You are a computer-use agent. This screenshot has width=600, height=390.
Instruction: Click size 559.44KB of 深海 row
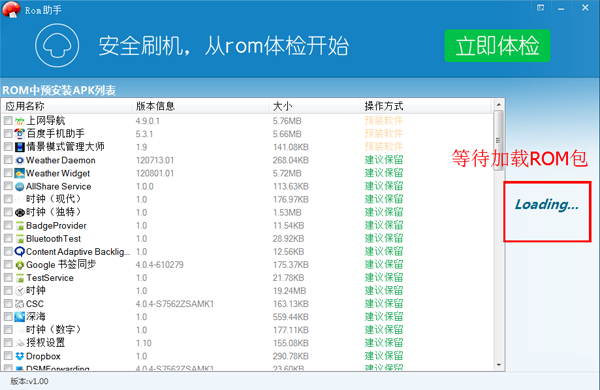pyautogui.click(x=290, y=317)
